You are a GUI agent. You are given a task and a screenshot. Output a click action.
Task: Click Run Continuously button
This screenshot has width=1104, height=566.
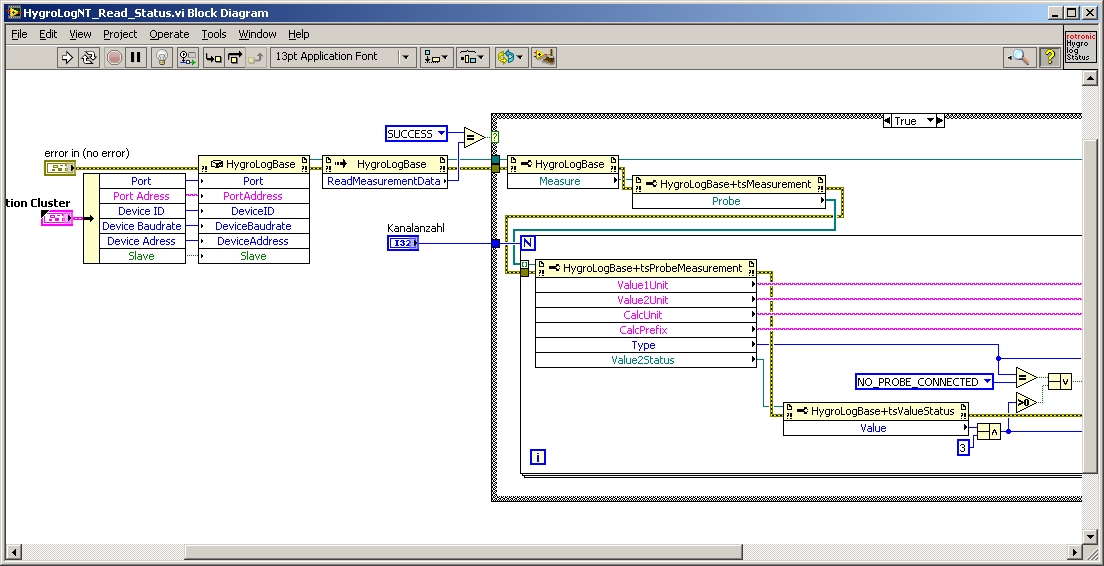(x=89, y=57)
